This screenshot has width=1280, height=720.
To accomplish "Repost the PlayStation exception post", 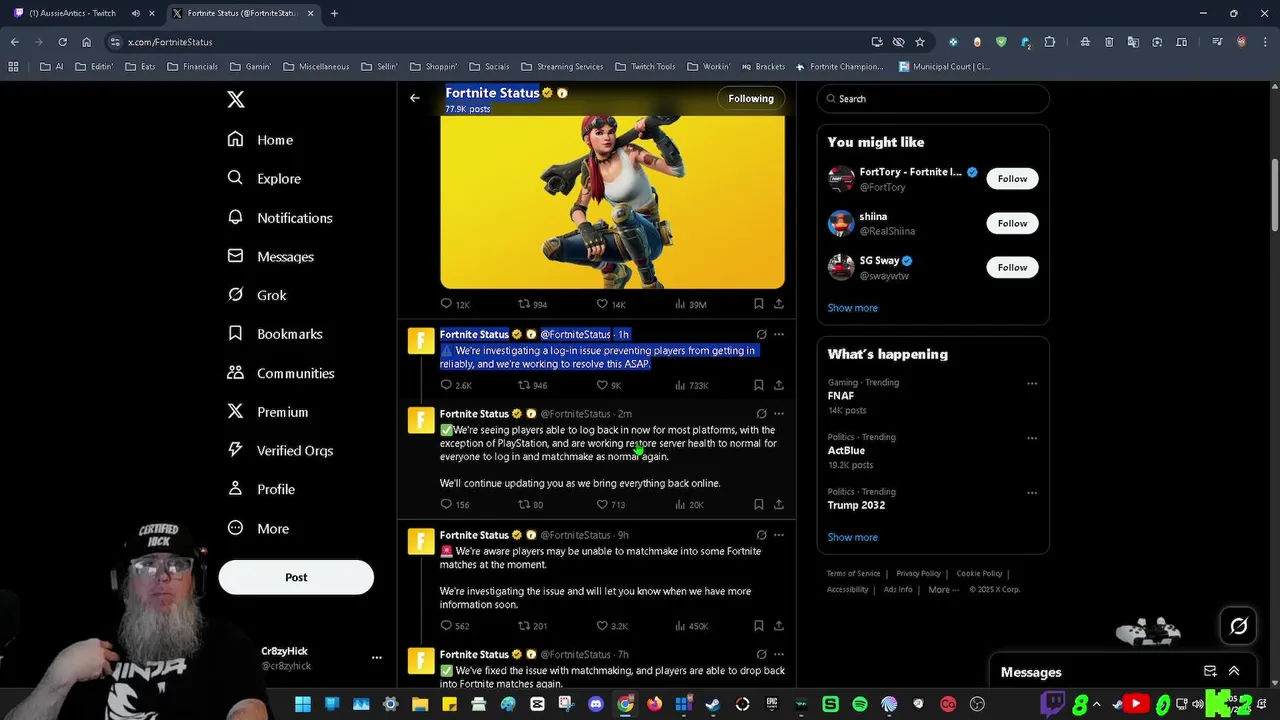I will [523, 504].
